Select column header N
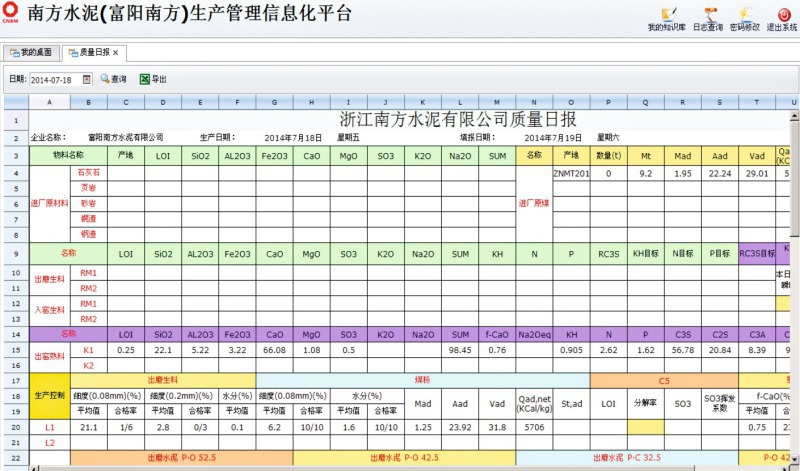The width and height of the screenshot is (800, 471). click(x=534, y=102)
